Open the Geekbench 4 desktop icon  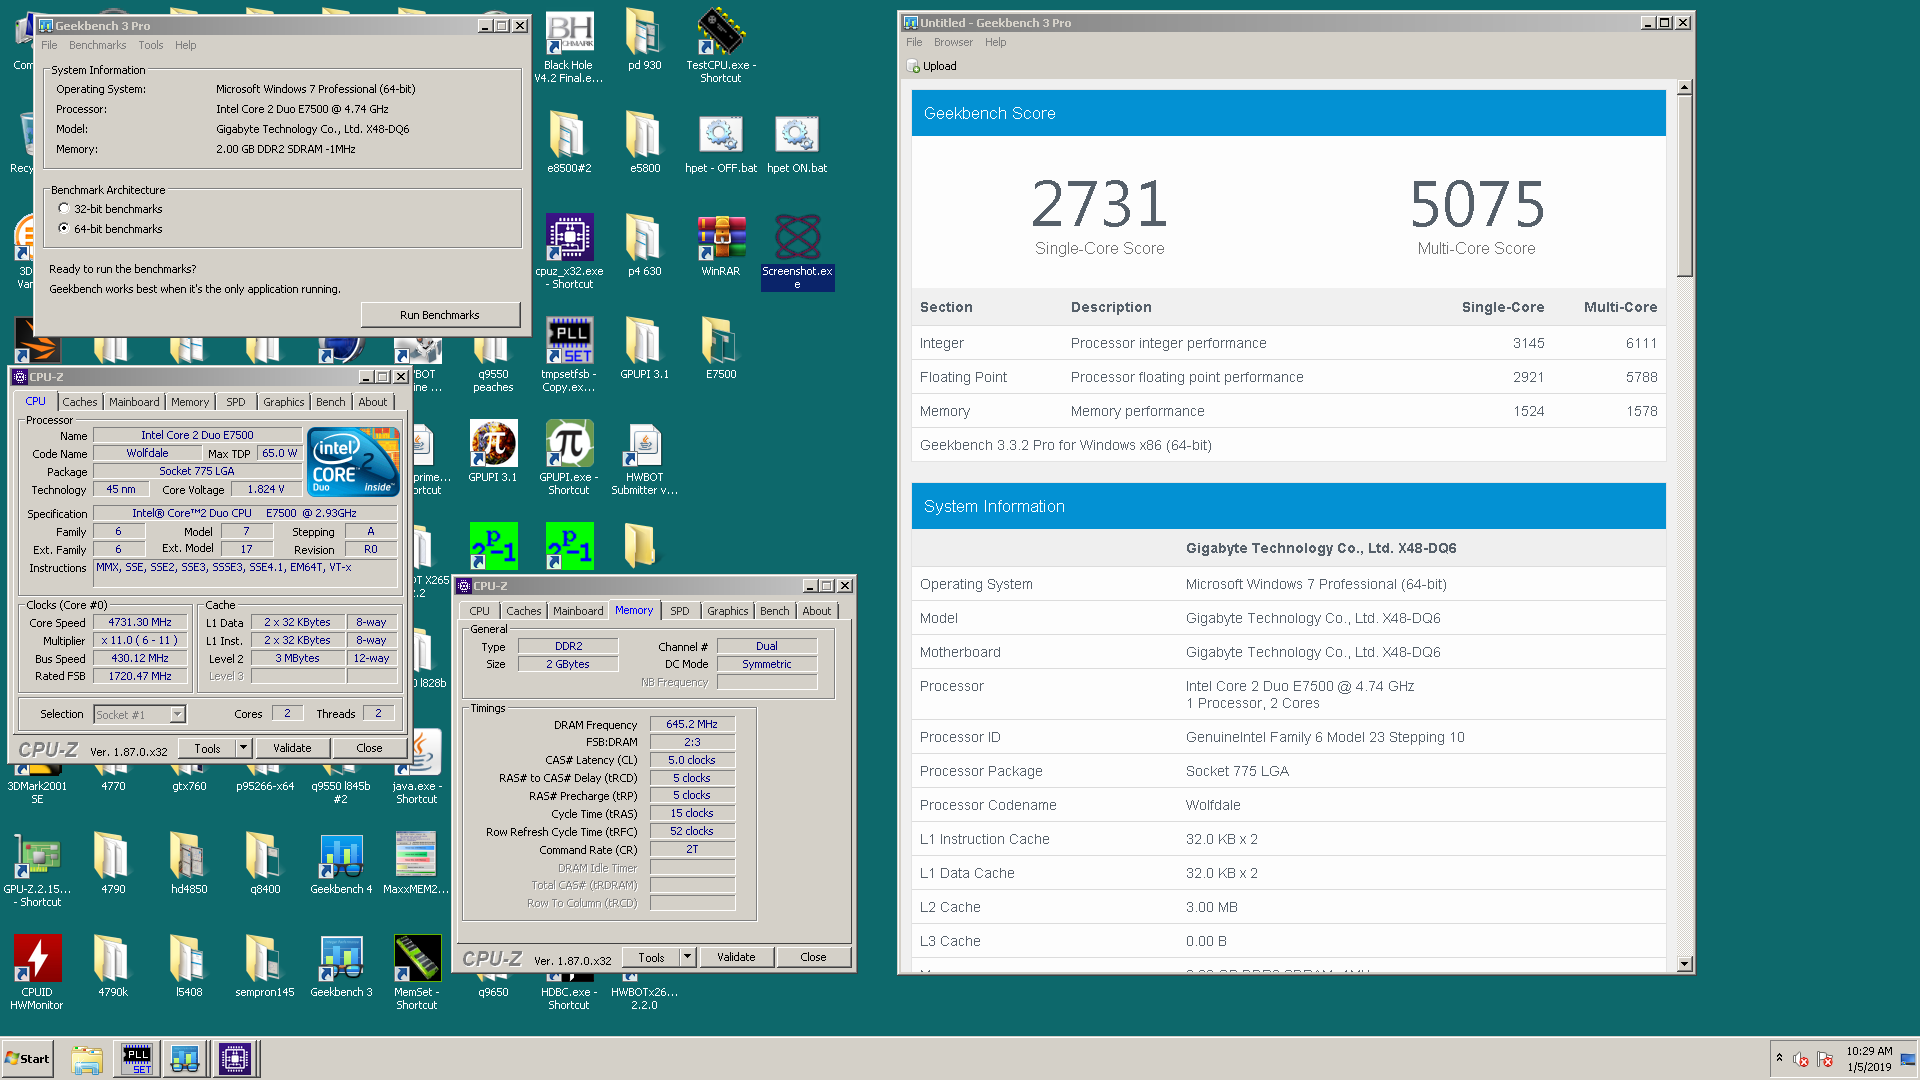coord(341,864)
